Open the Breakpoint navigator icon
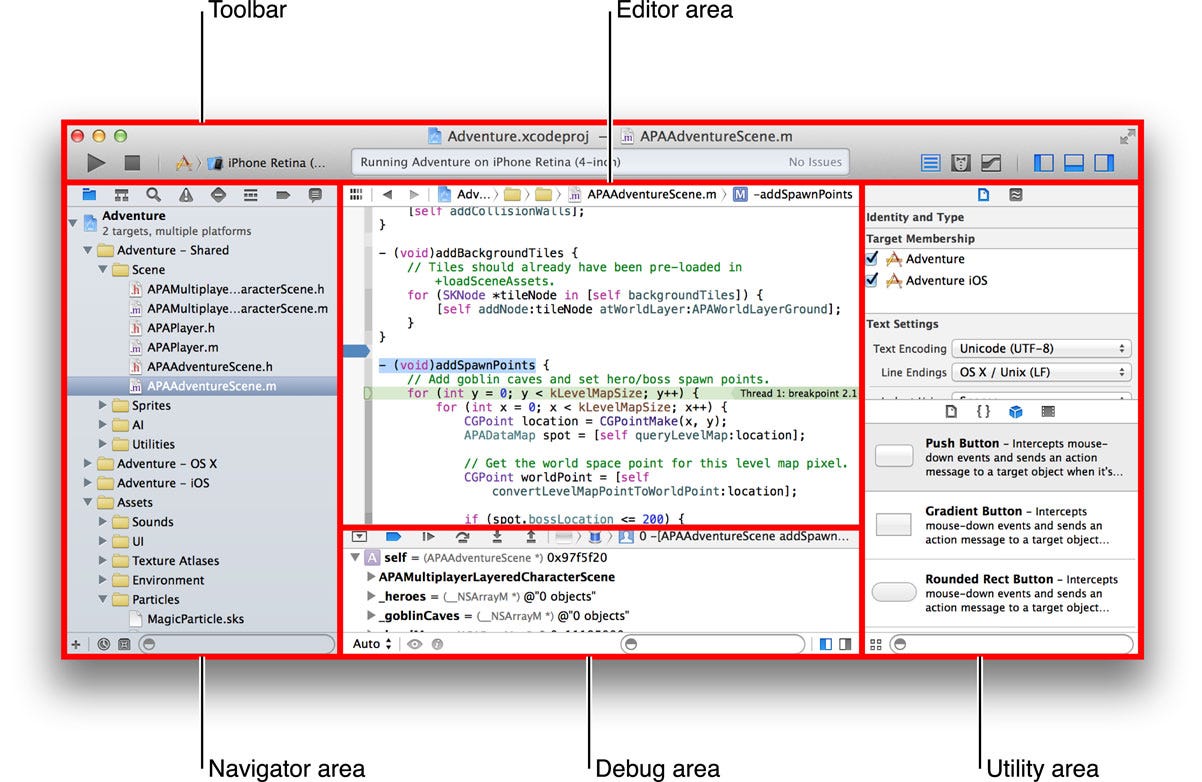Viewport: 1202px width, 782px height. pyautogui.click(x=283, y=195)
